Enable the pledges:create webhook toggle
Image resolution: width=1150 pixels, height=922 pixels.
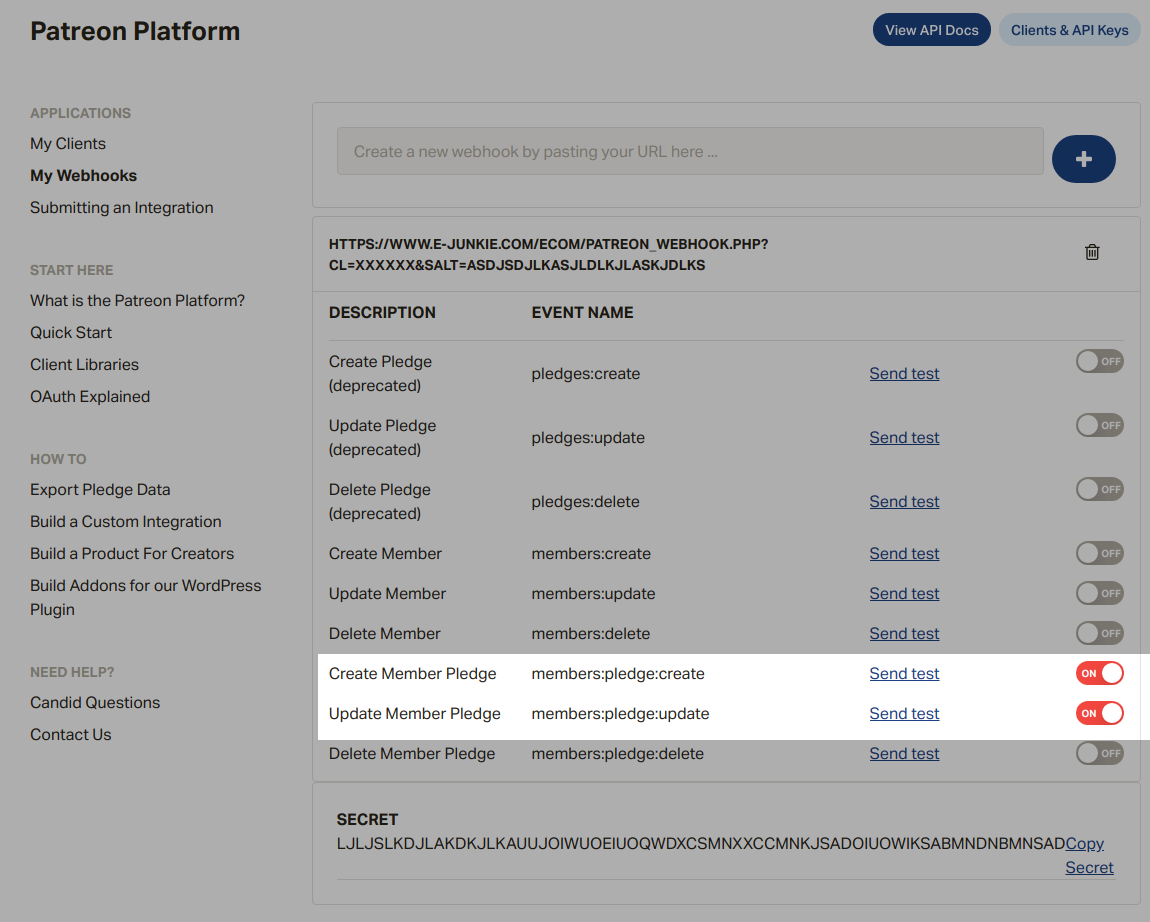click(1099, 361)
